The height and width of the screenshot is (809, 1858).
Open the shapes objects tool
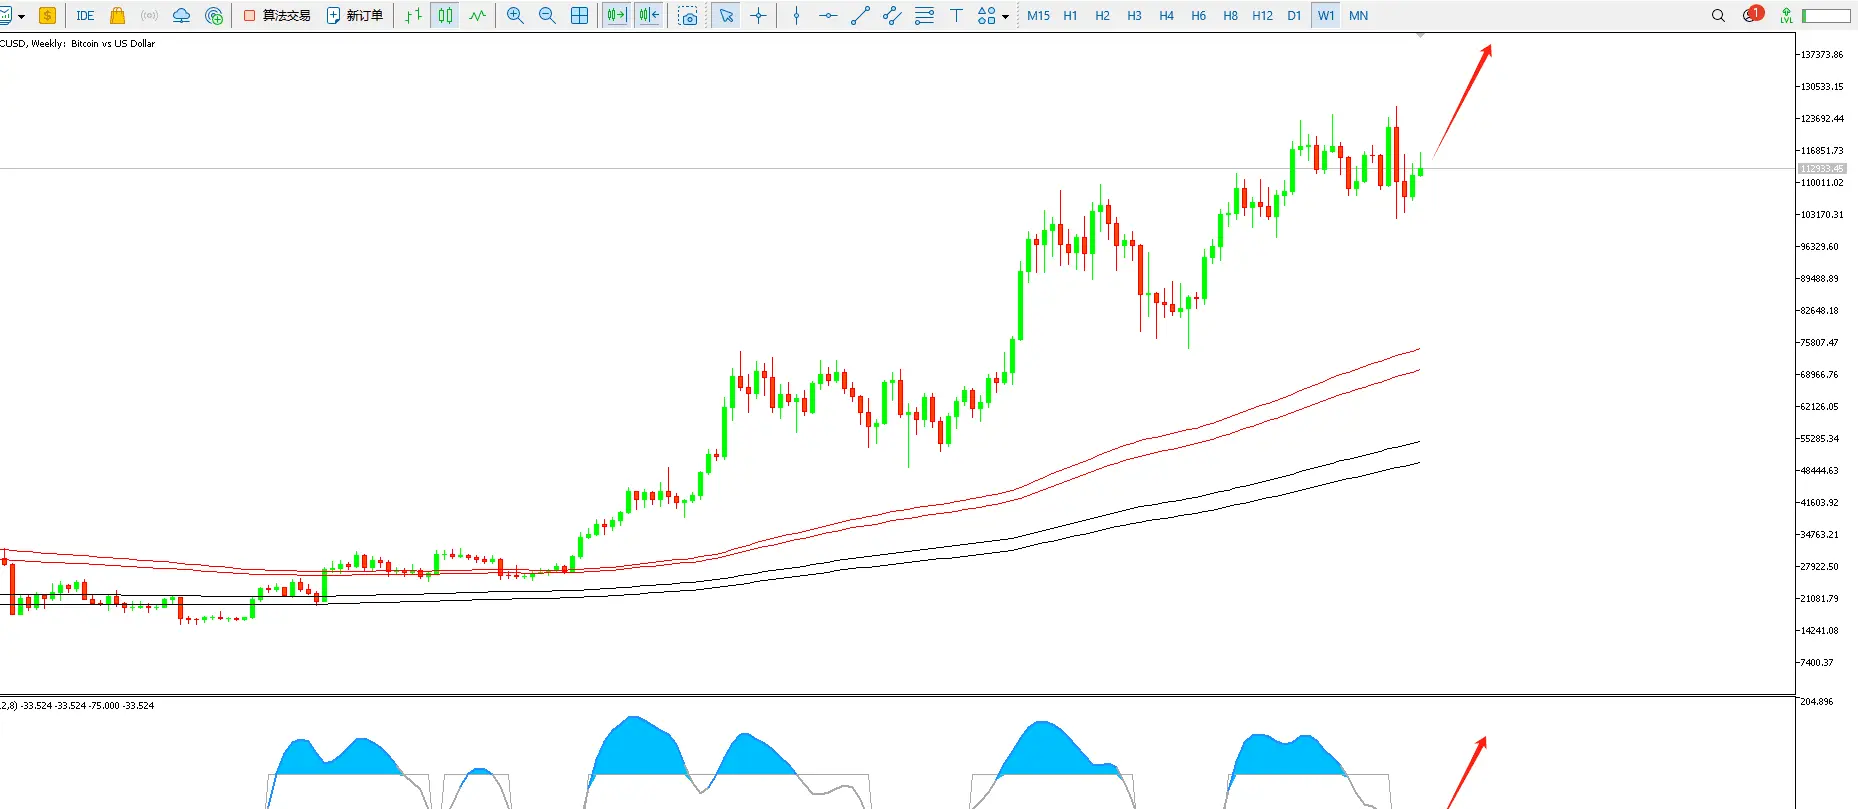coord(987,15)
